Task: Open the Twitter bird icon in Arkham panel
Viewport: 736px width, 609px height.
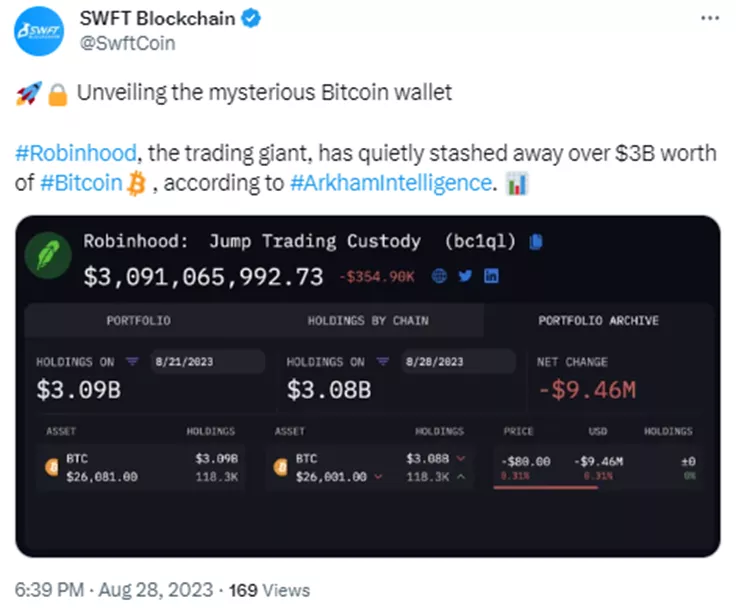Action: (x=464, y=277)
